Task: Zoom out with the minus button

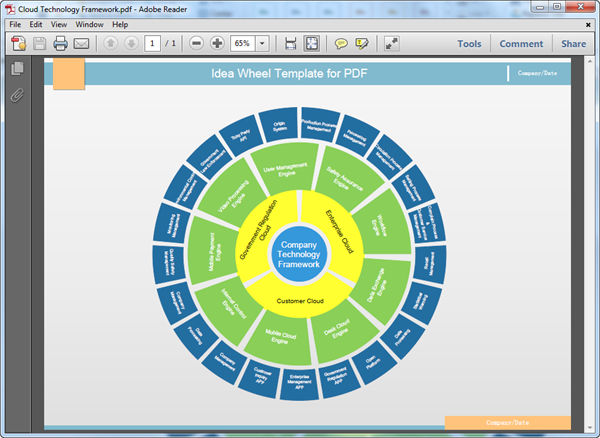Action: click(196, 44)
